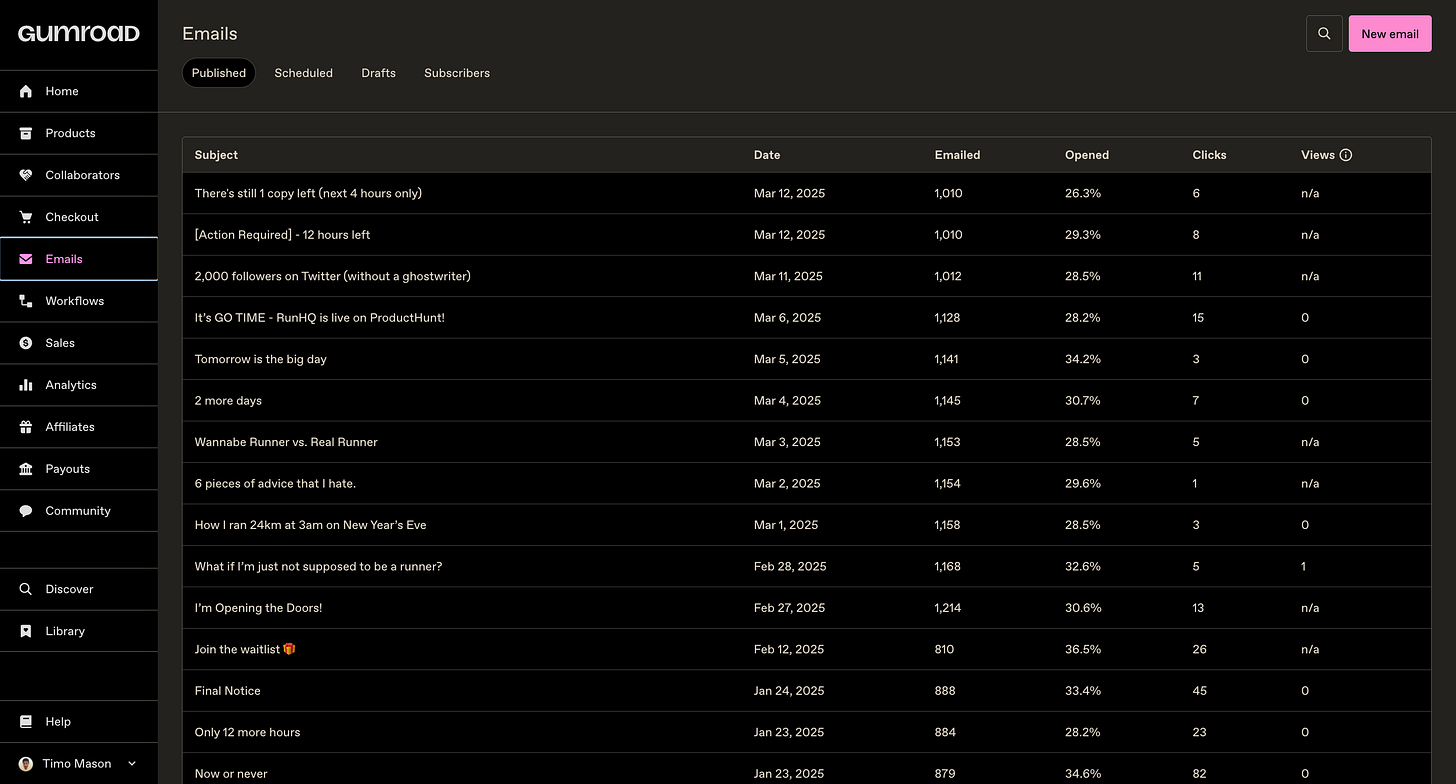Click the Analytics bar chart icon

click(x=26, y=385)
